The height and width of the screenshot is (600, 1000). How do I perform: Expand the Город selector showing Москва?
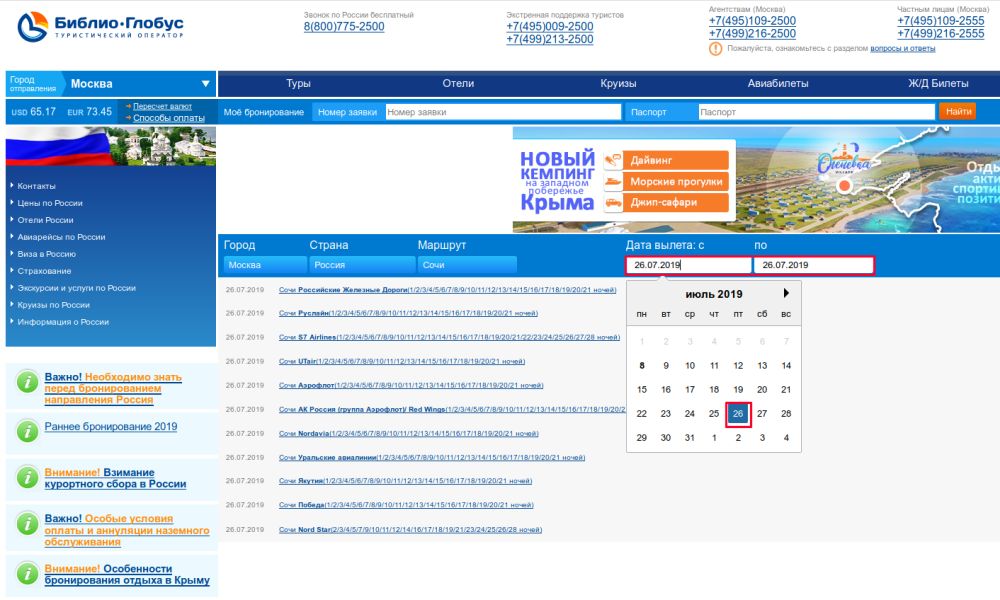coord(263,265)
